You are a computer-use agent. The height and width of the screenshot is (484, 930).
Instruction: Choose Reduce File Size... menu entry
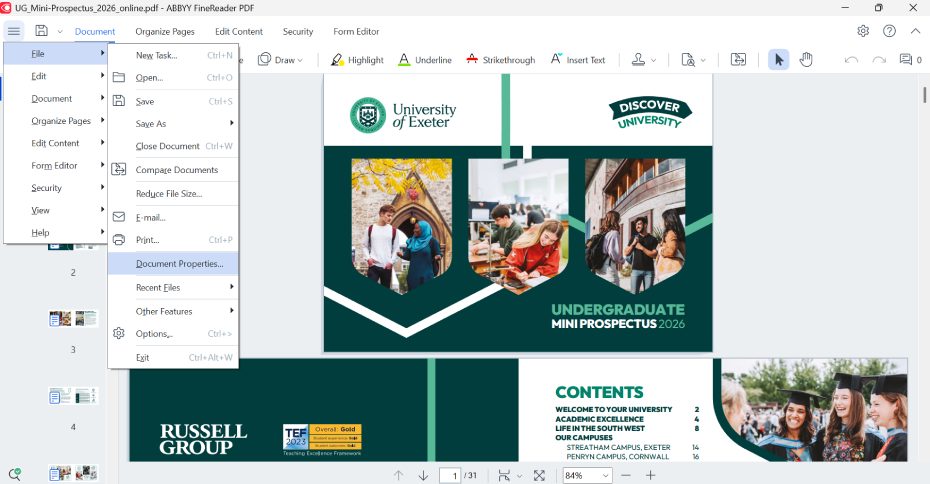(173, 193)
